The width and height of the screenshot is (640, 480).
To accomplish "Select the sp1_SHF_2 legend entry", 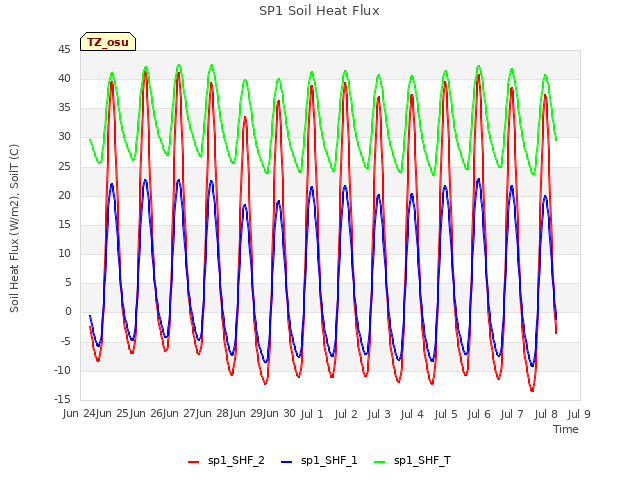I will (226, 461).
